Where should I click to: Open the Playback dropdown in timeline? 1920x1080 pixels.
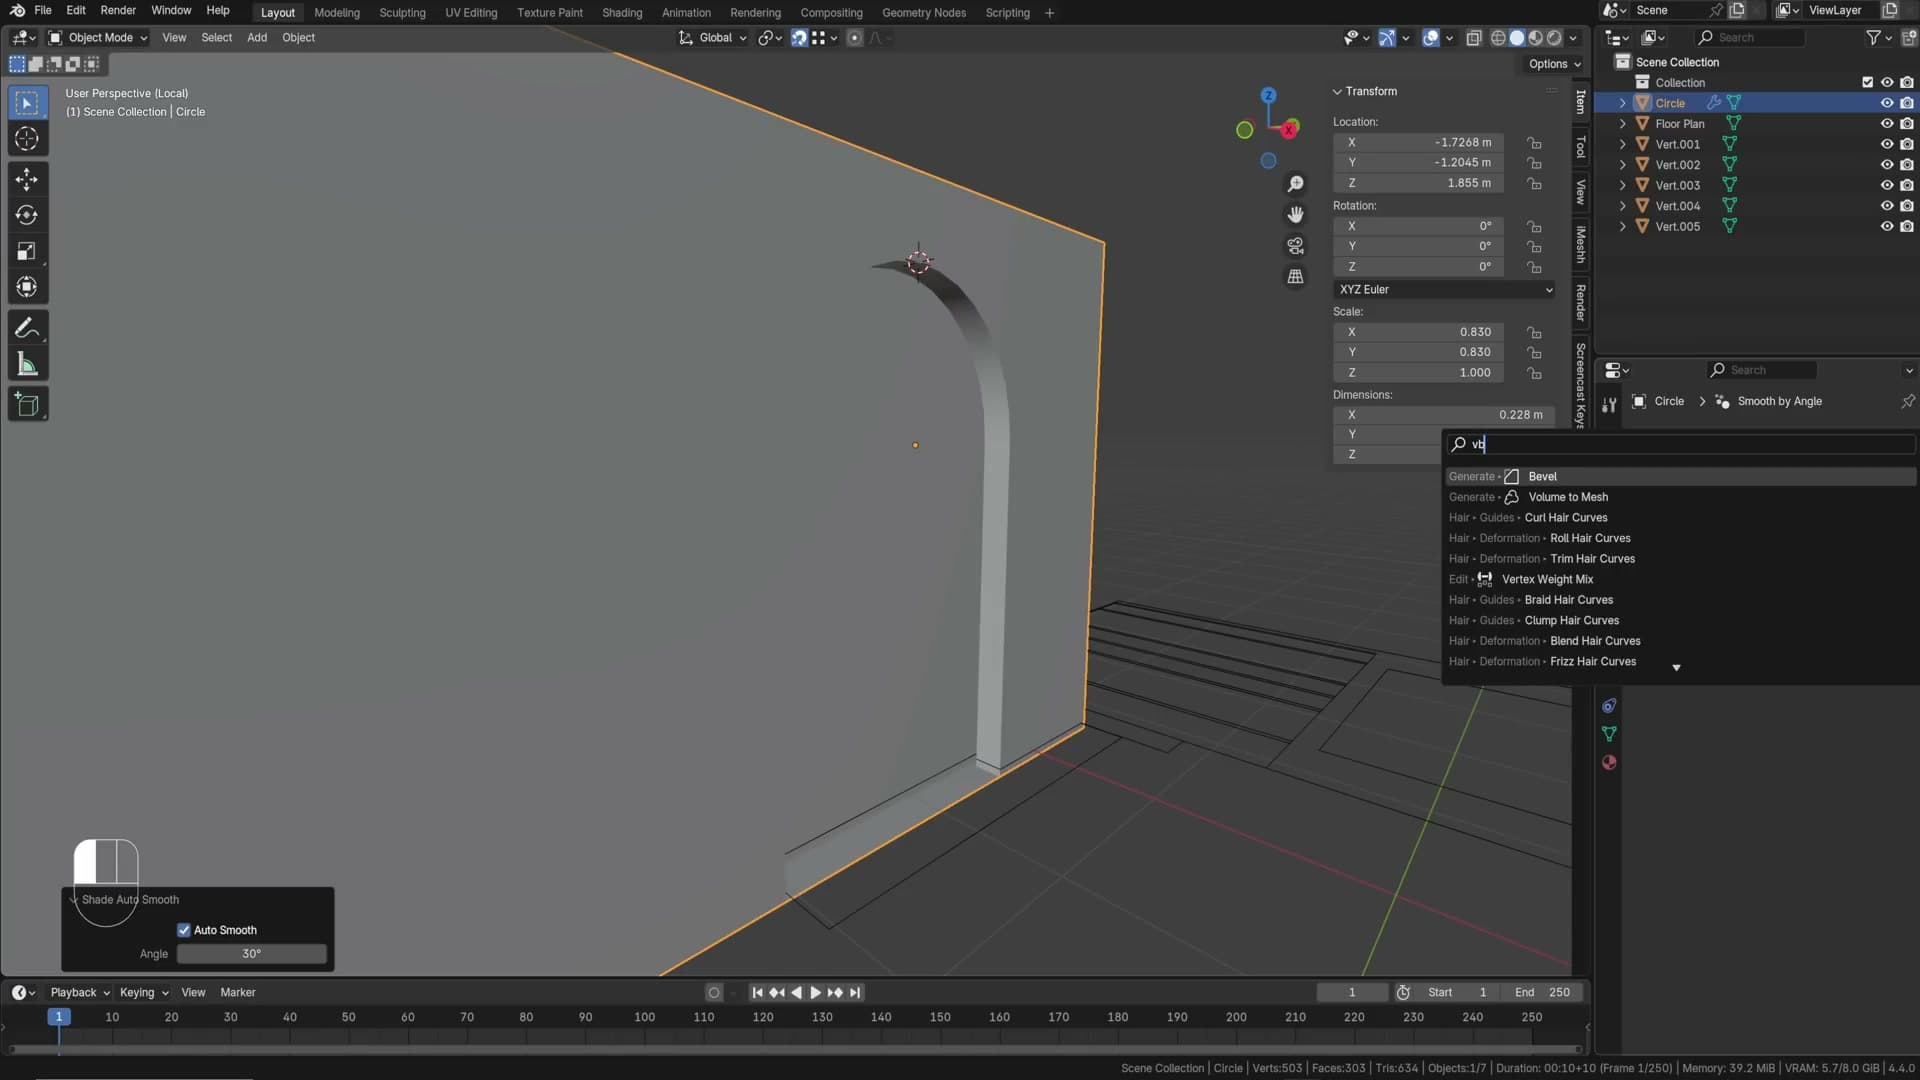tap(79, 993)
